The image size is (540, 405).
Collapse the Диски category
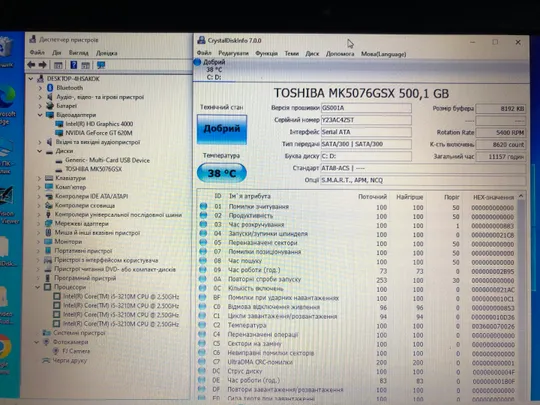[40, 151]
